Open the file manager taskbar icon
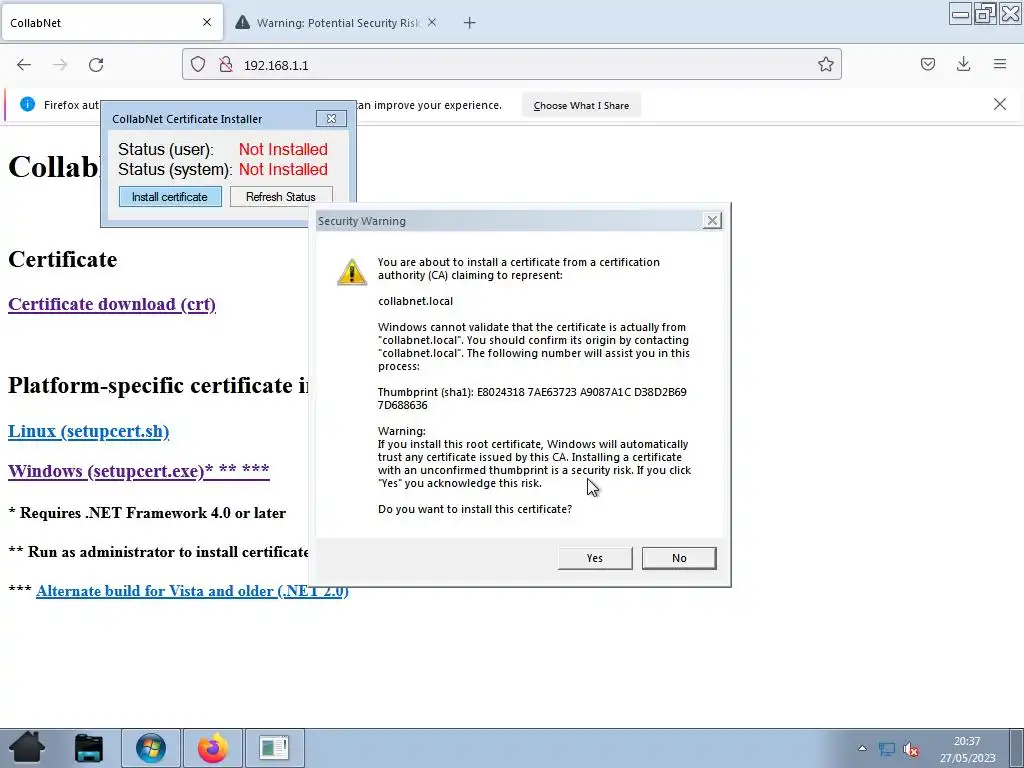 click(x=89, y=748)
